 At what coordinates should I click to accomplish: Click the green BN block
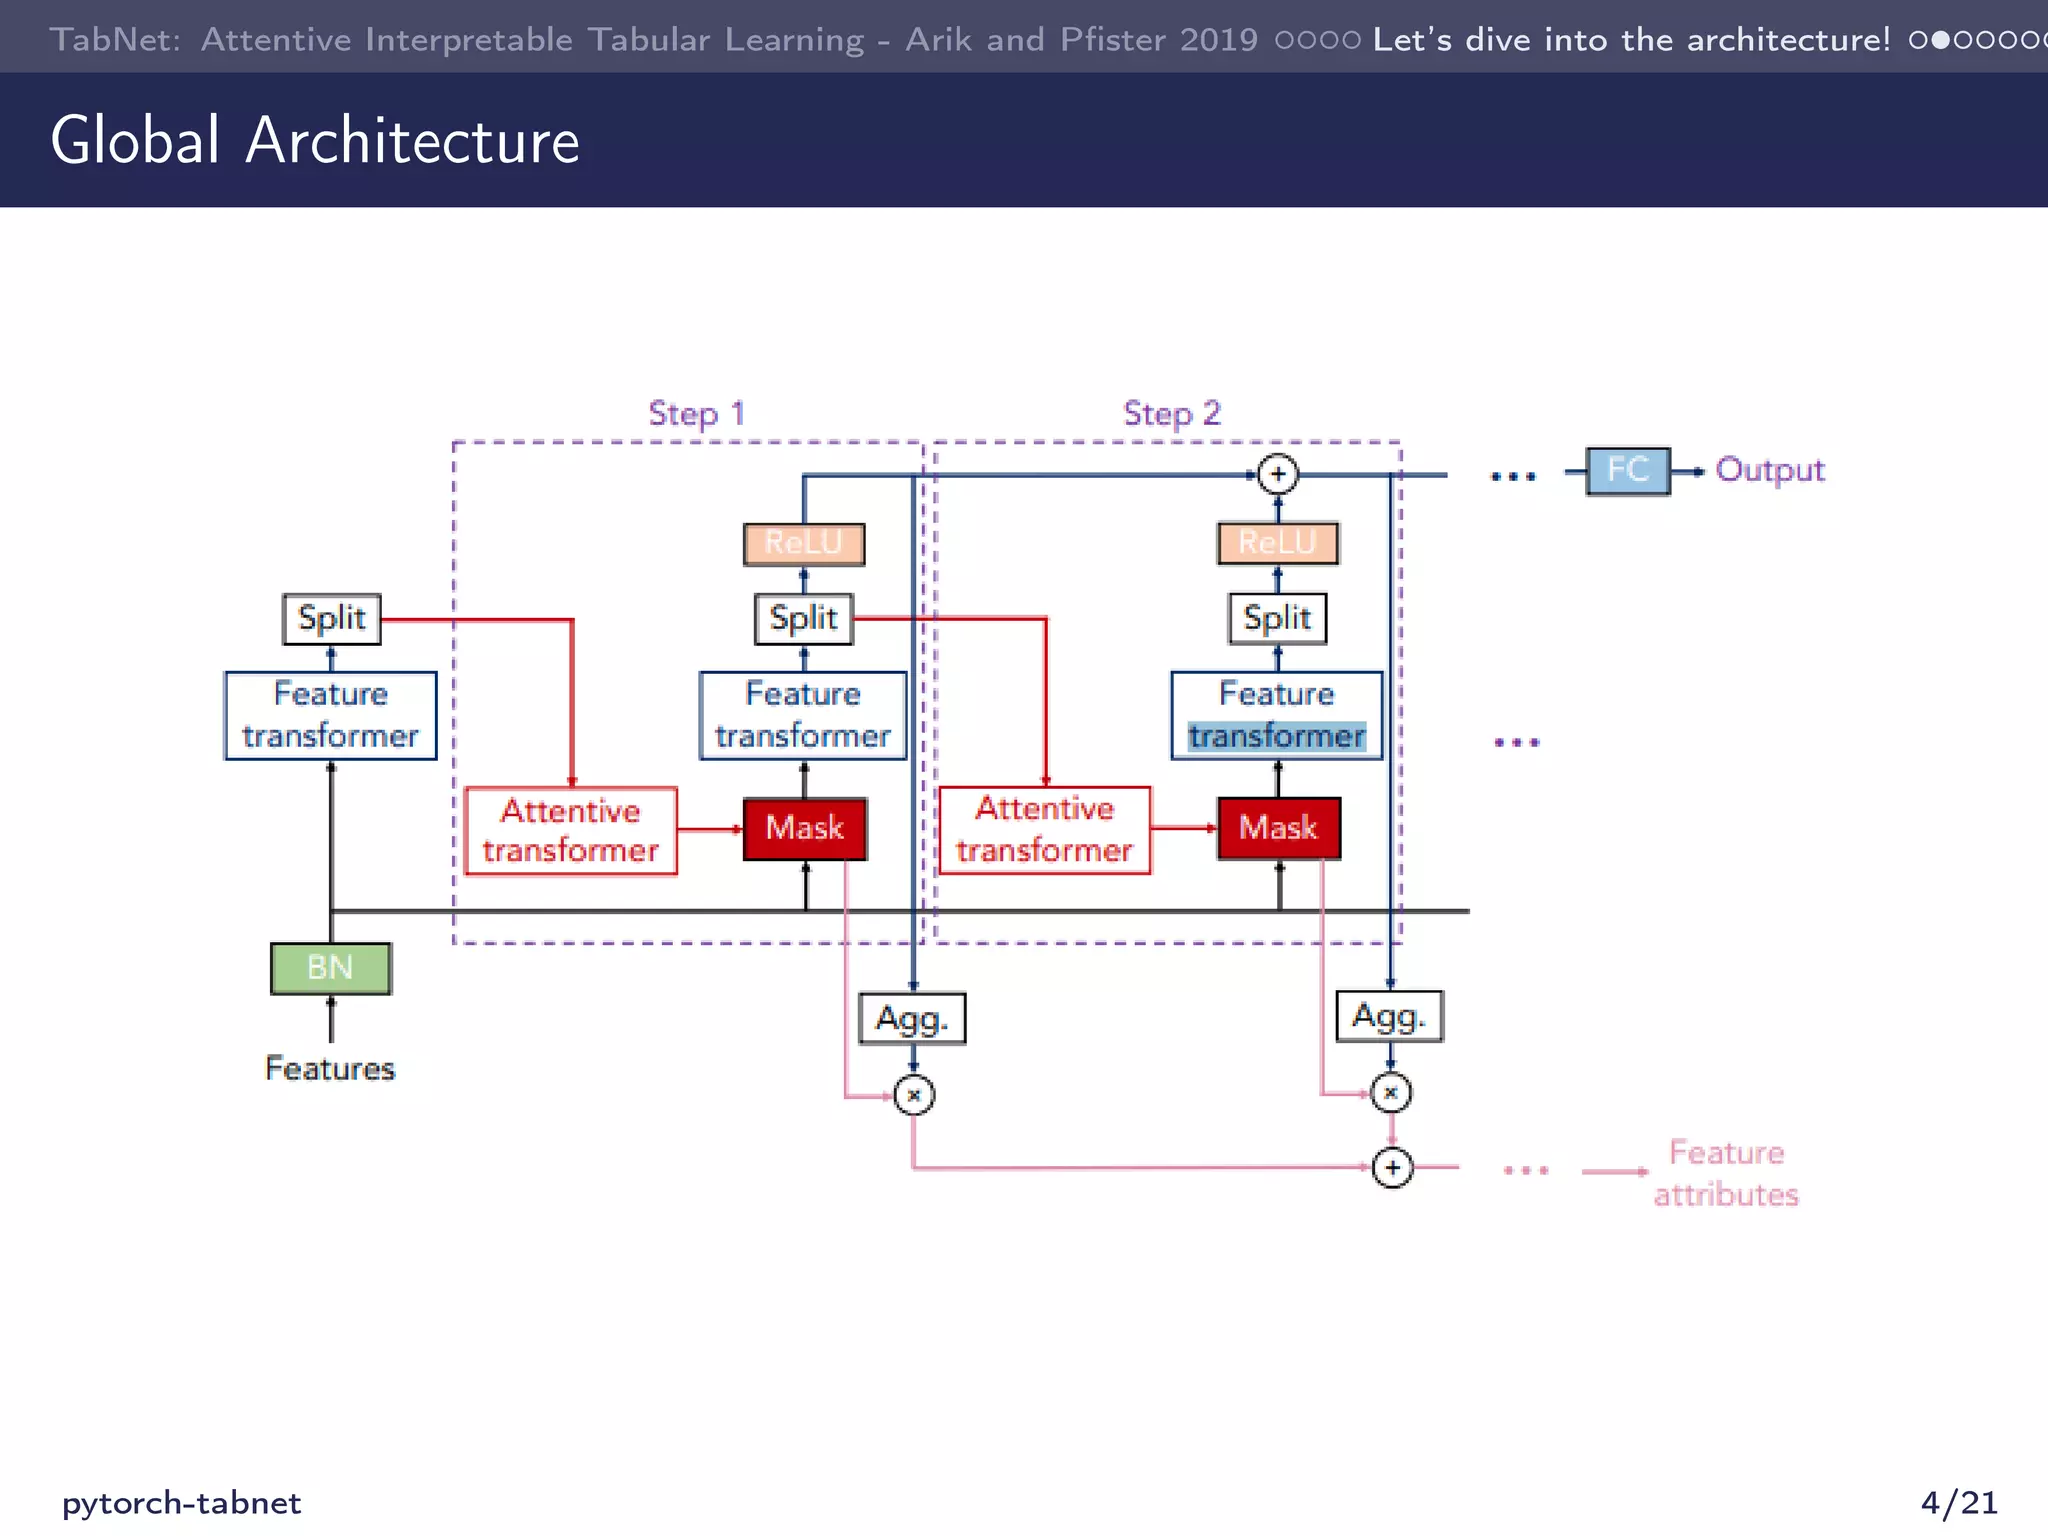point(331,968)
